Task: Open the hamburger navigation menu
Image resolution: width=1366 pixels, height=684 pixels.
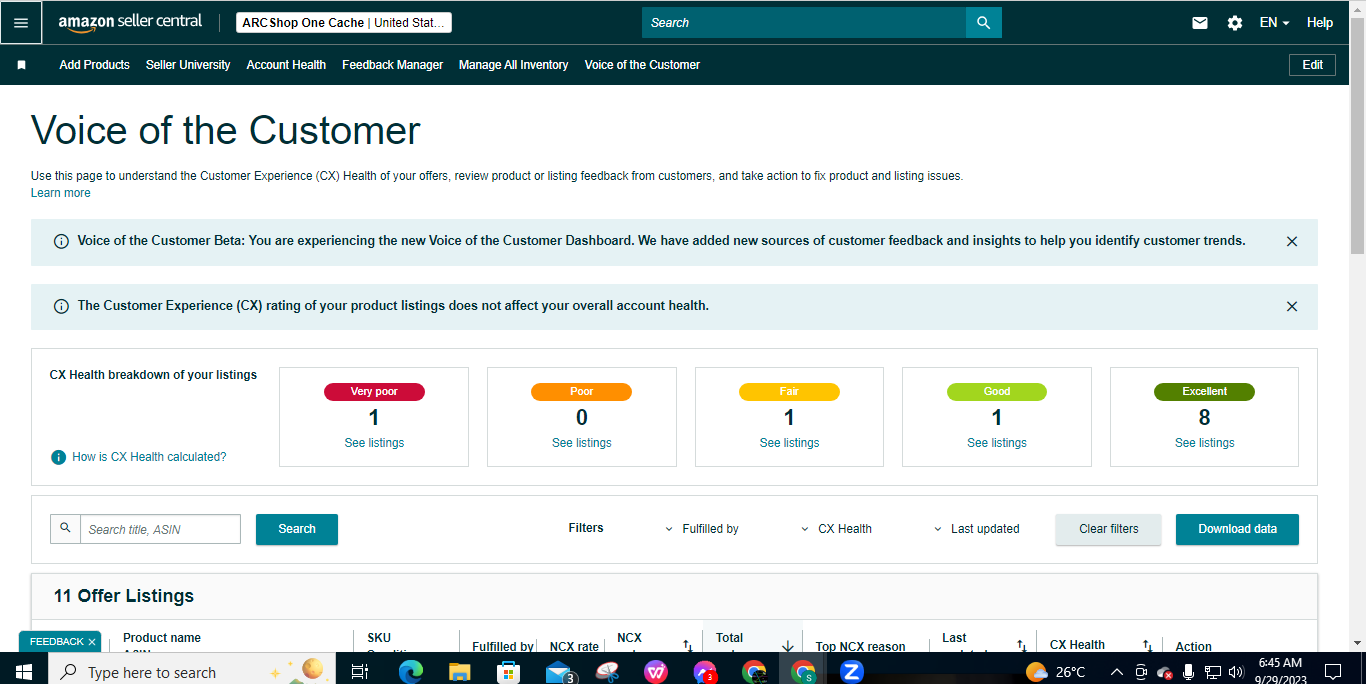Action: pyautogui.click(x=21, y=22)
